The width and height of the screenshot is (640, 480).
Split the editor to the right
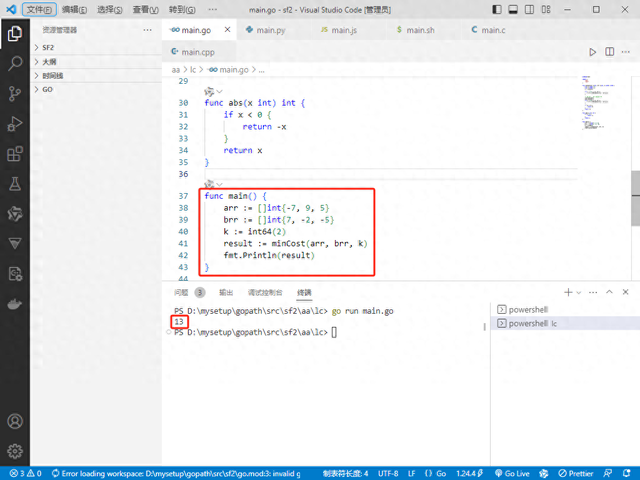tap(609, 52)
